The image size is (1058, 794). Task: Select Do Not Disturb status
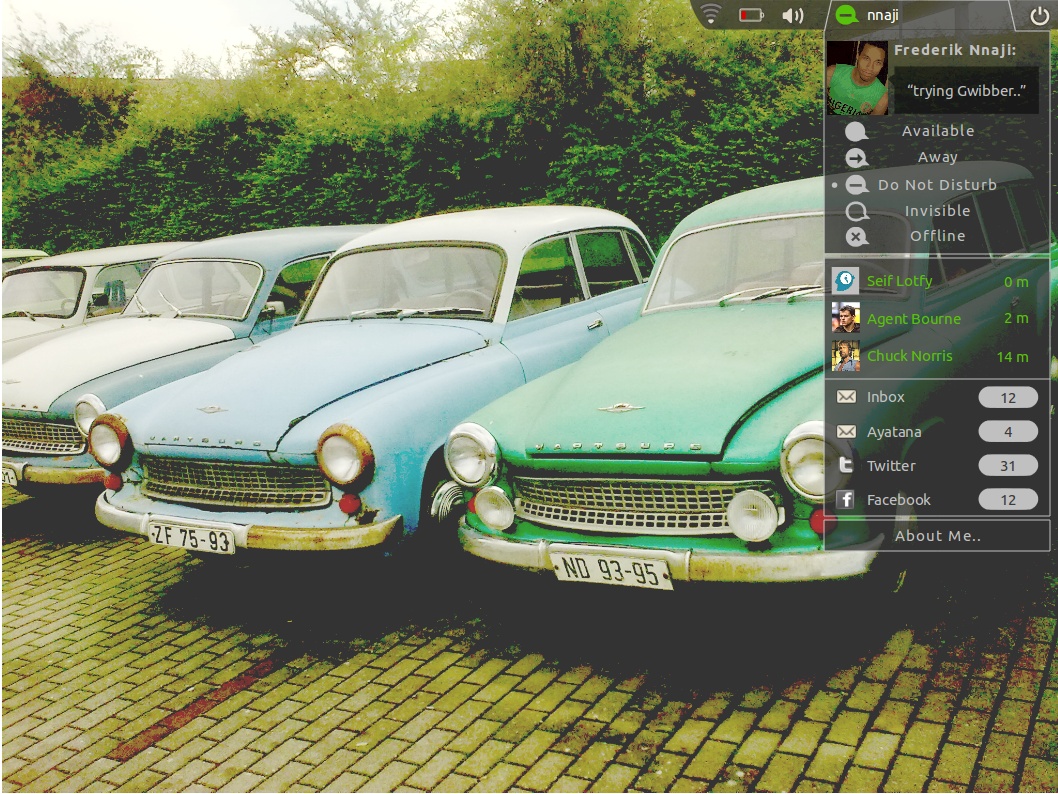(937, 185)
